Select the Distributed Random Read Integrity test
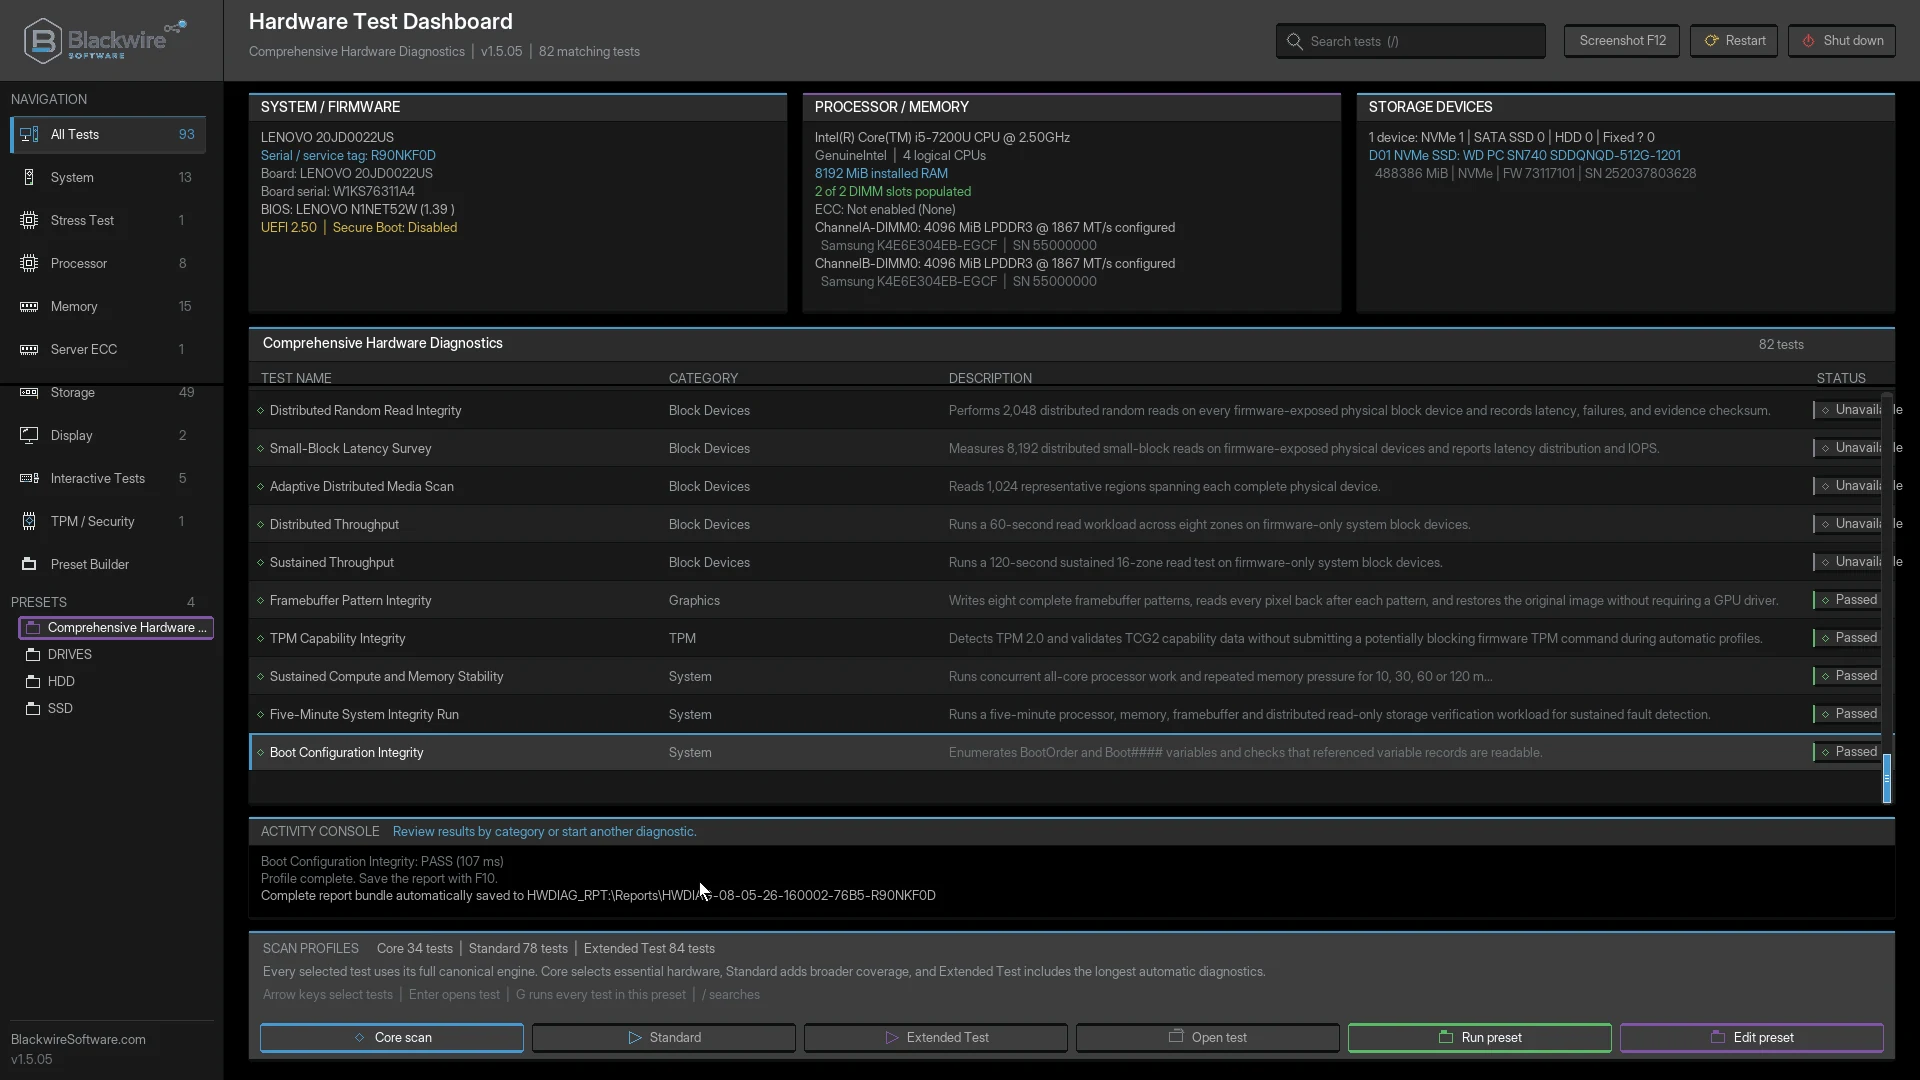The image size is (1920, 1080). coord(1065,411)
